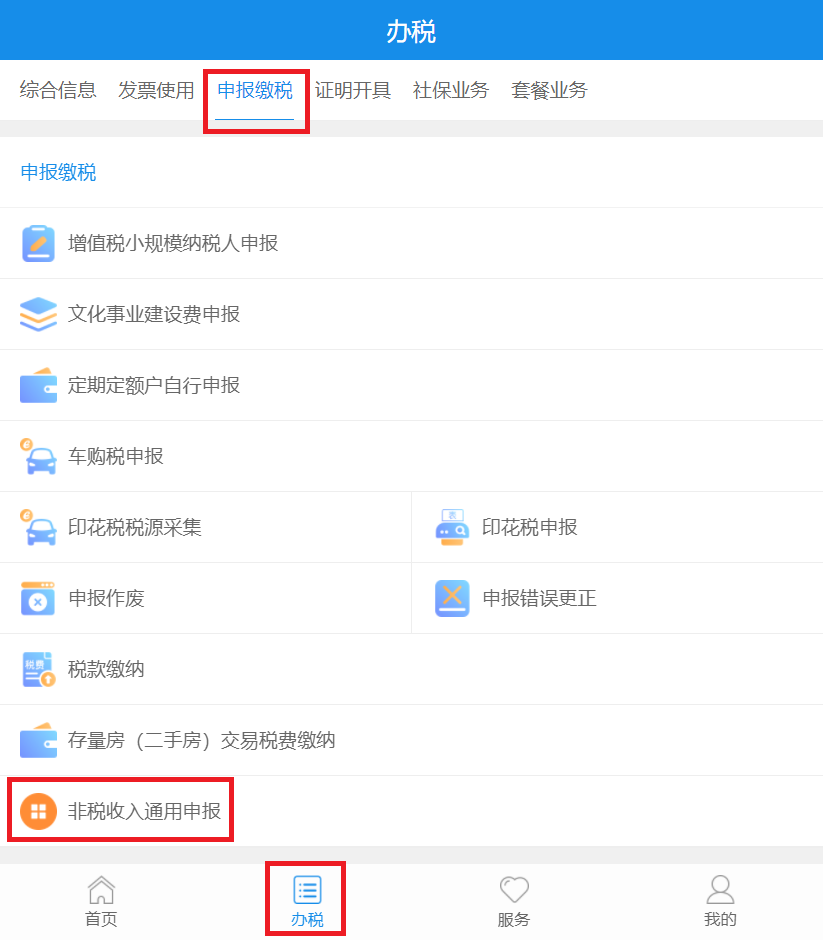823x940 pixels.
Task: Tap 申报作废 text
Action: pyautogui.click(x=106, y=598)
